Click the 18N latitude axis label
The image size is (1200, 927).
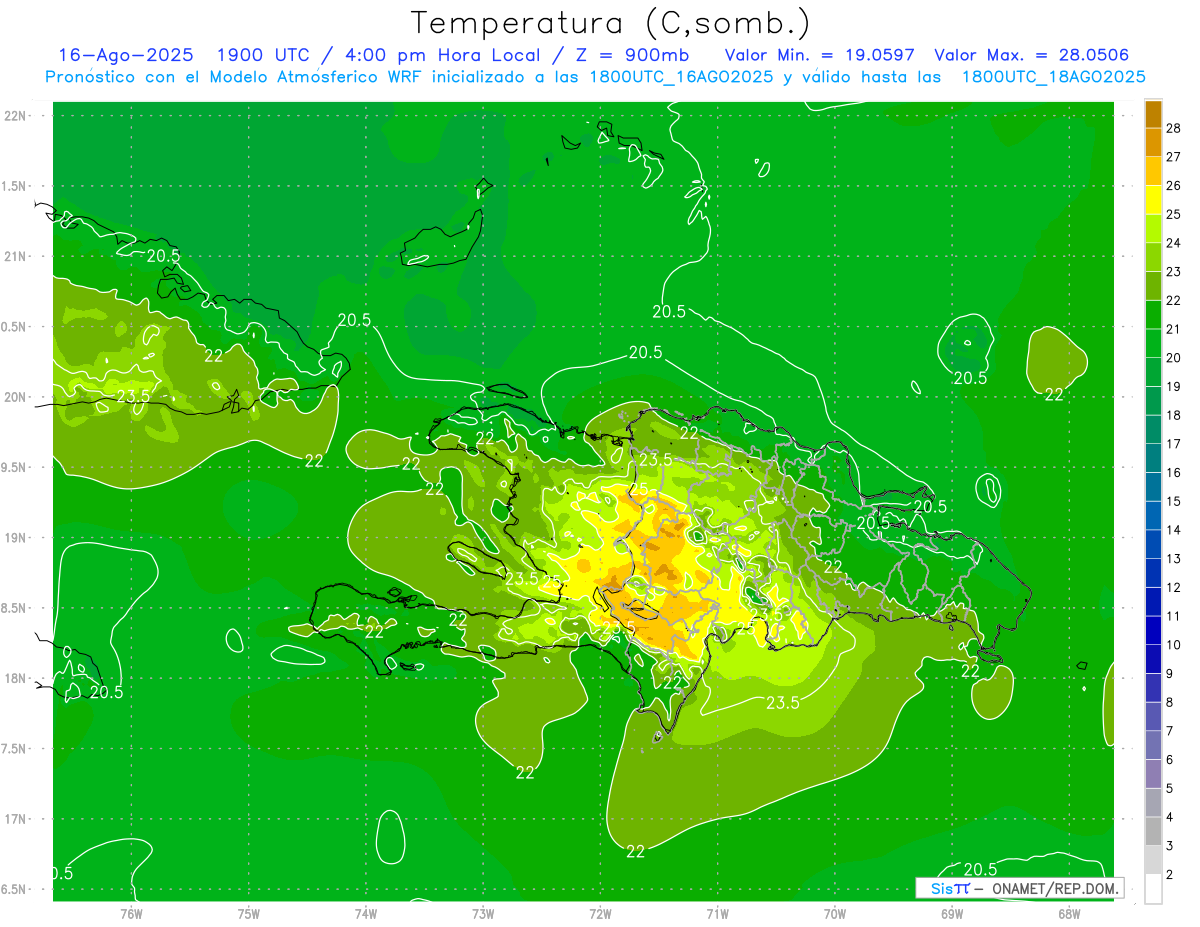pos(17,678)
